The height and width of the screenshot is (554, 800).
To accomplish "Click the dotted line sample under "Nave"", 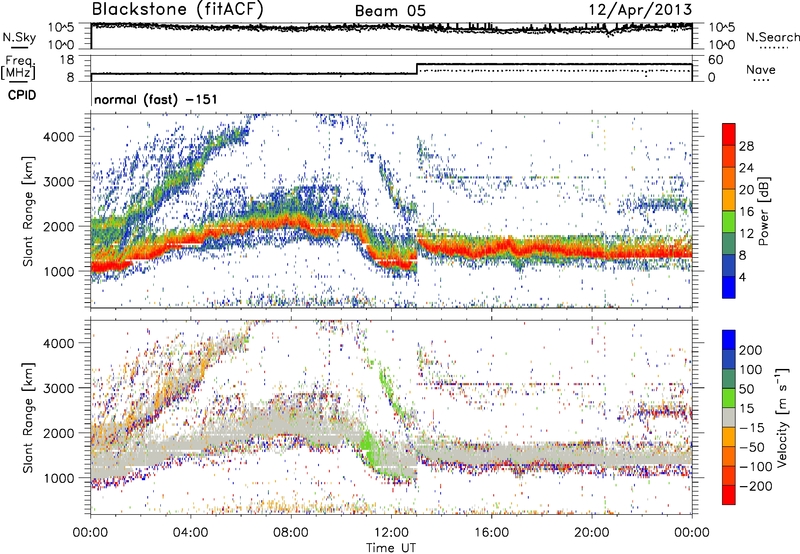I will tap(761, 81).
